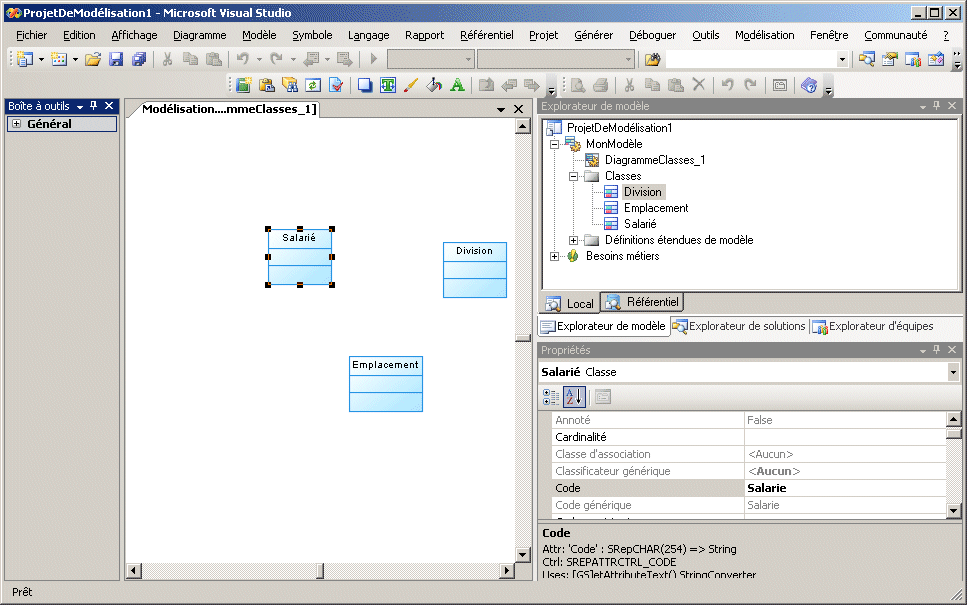Screen dimensions: 967x605
Task: Open the Modèle menu
Action: point(259,35)
